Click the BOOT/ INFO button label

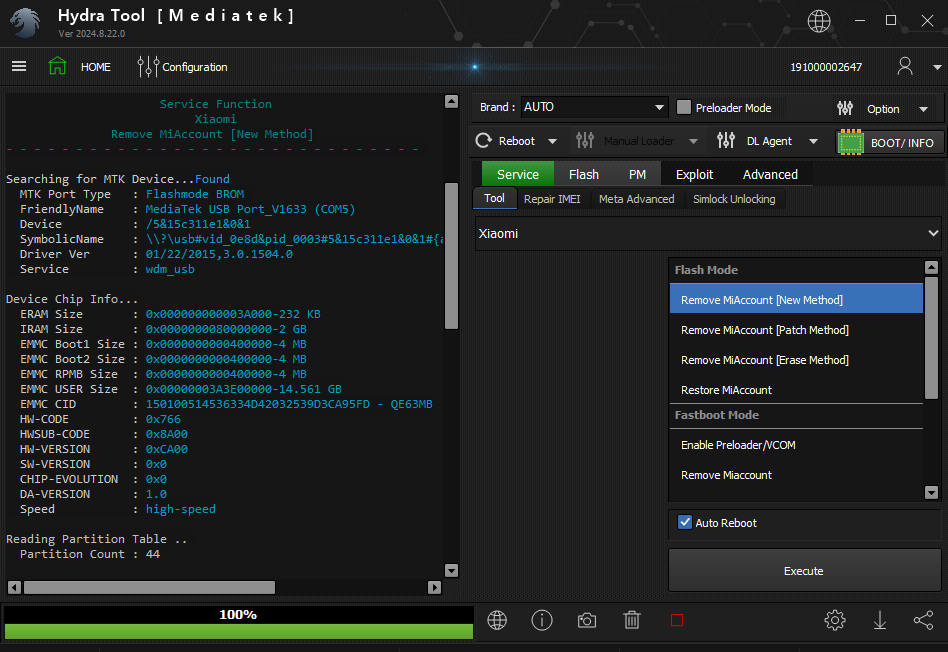902,143
